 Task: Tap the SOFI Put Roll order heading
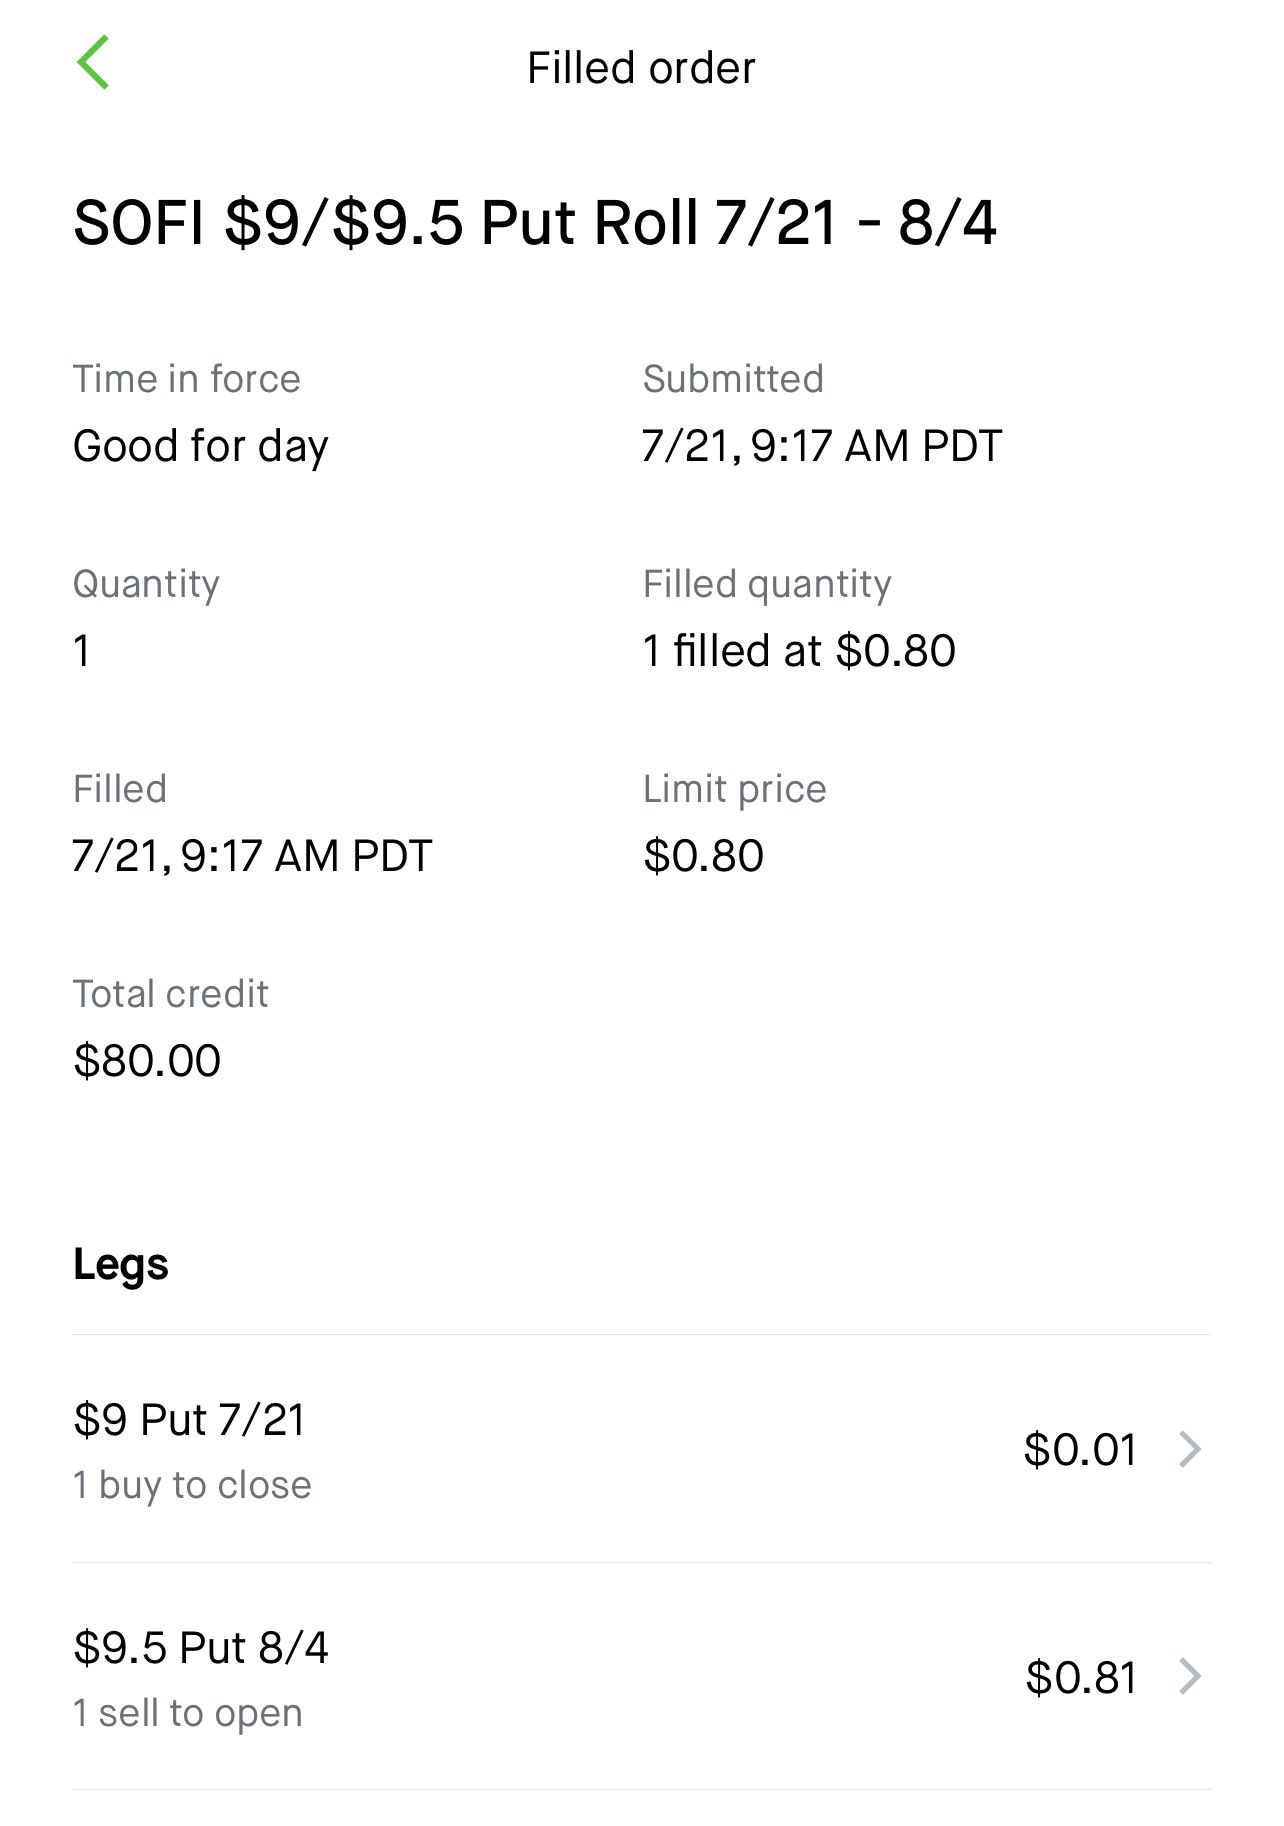(535, 222)
